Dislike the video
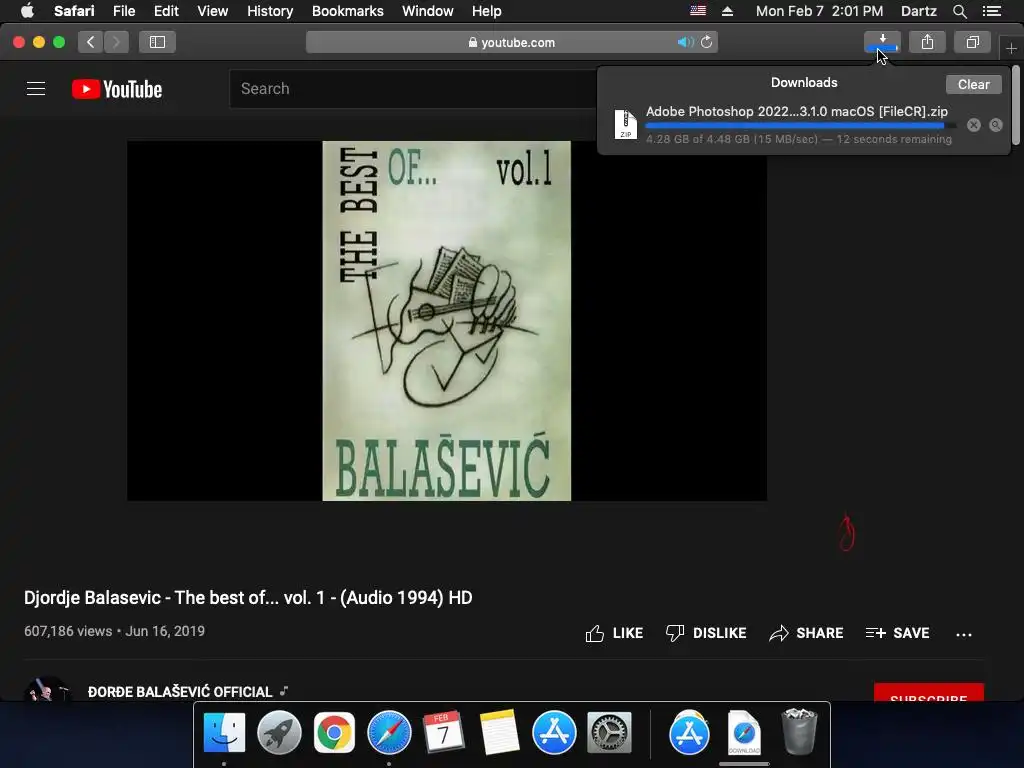This screenshot has height=768, width=1024. point(705,633)
